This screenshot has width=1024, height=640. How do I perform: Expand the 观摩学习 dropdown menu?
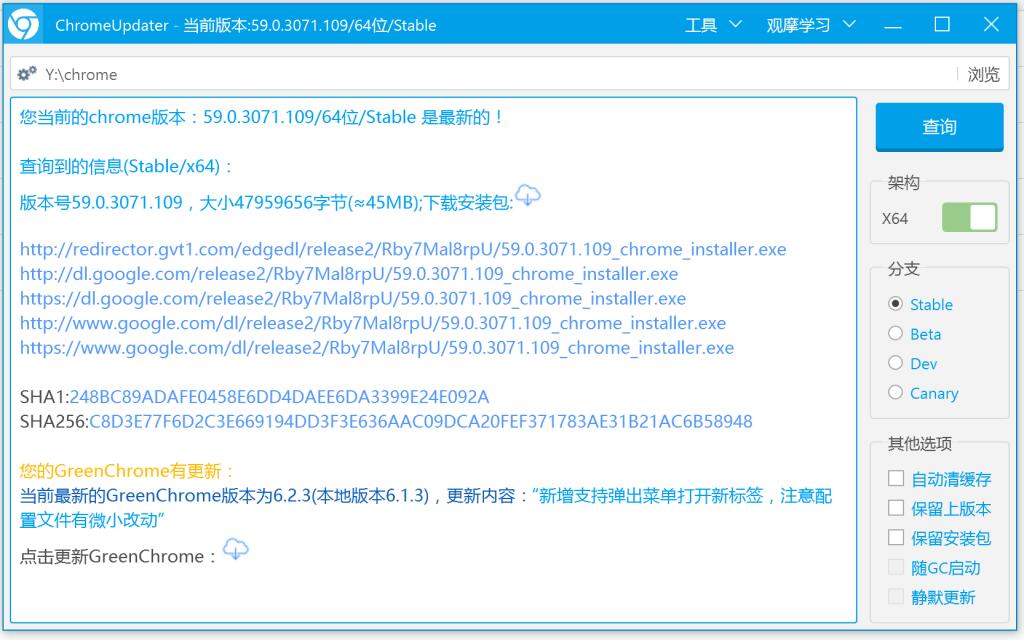pos(811,25)
